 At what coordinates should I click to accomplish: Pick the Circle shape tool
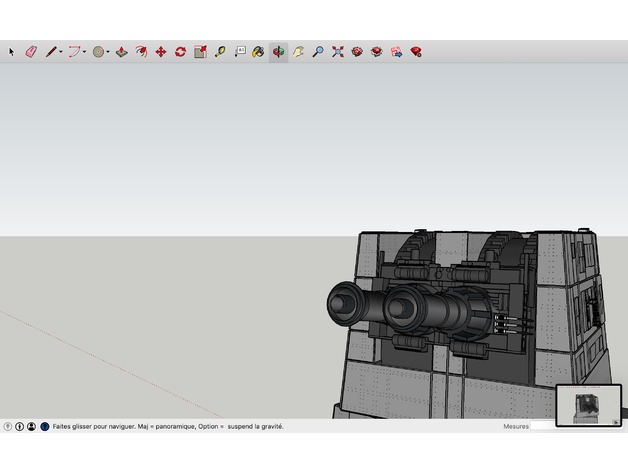pos(99,52)
